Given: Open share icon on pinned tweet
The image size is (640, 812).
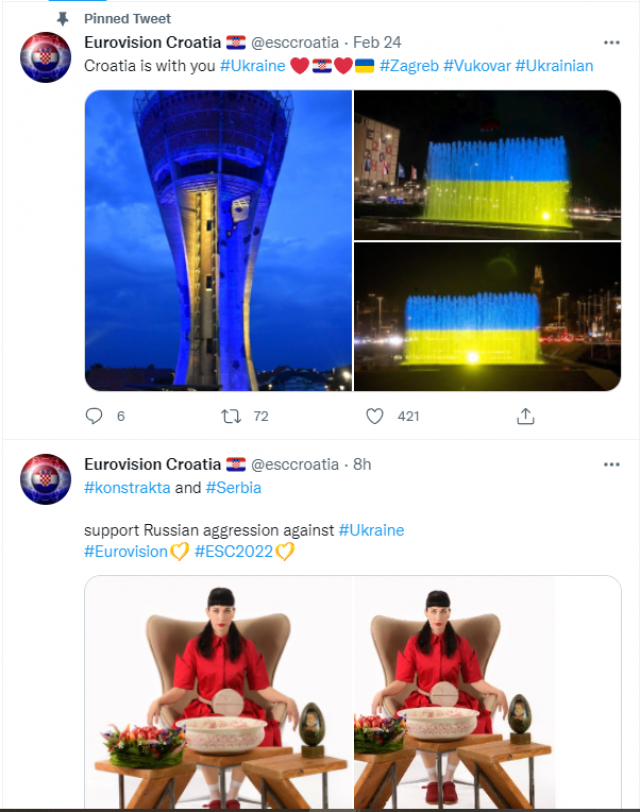Looking at the screenshot, I should click(x=525, y=416).
